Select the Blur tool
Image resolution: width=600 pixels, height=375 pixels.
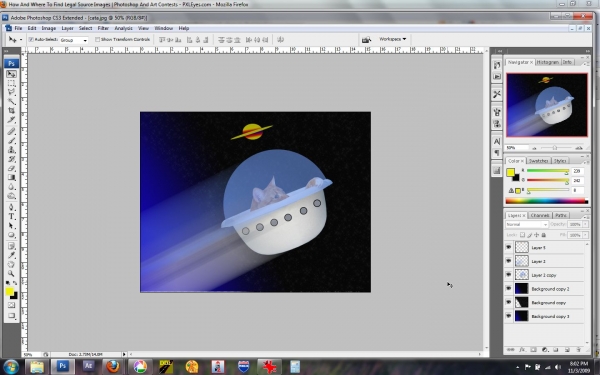(11, 186)
